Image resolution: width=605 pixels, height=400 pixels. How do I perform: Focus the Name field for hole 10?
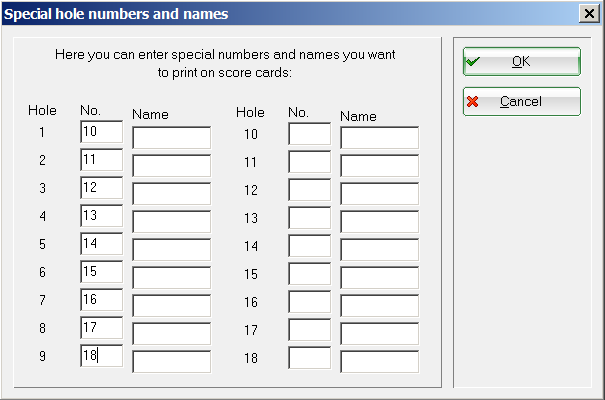tap(379, 138)
